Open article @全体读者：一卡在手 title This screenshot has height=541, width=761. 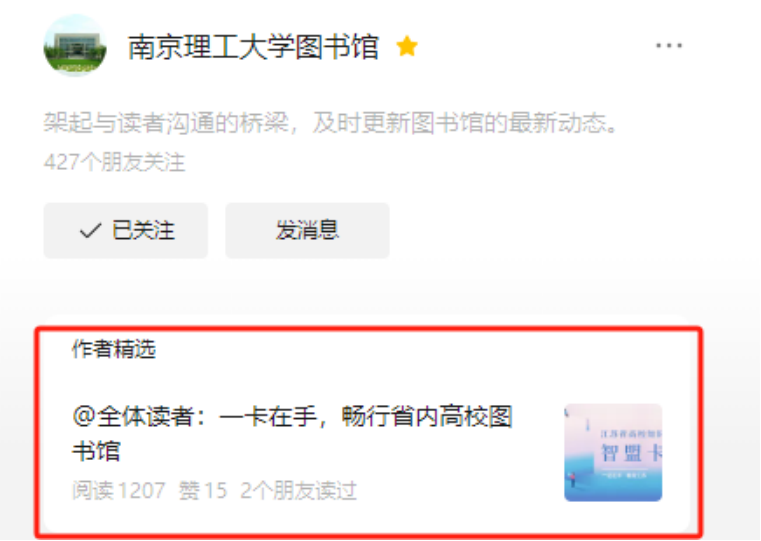(292, 433)
